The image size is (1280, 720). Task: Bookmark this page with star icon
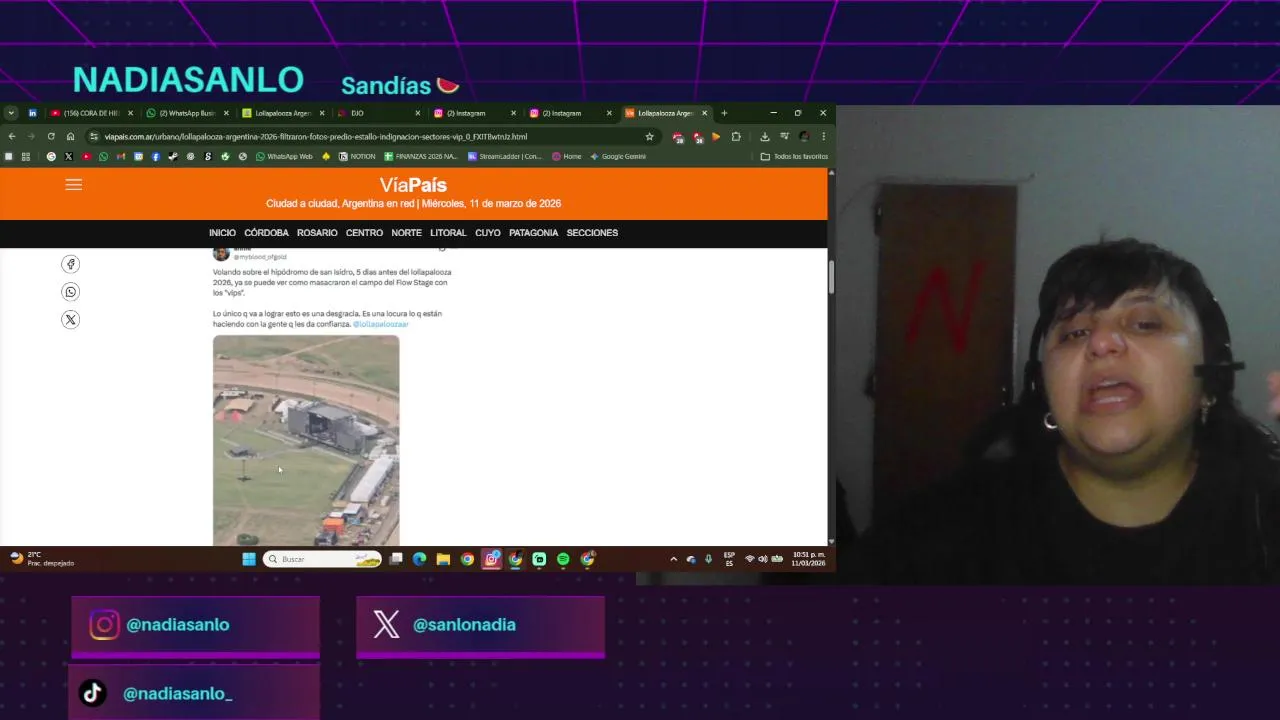(649, 136)
